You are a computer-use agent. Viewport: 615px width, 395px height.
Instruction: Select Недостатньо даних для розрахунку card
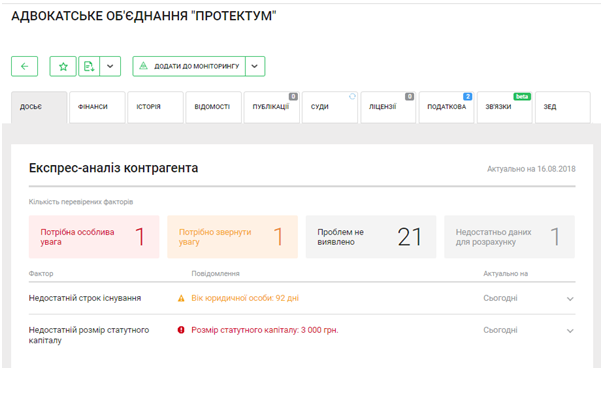(x=509, y=237)
